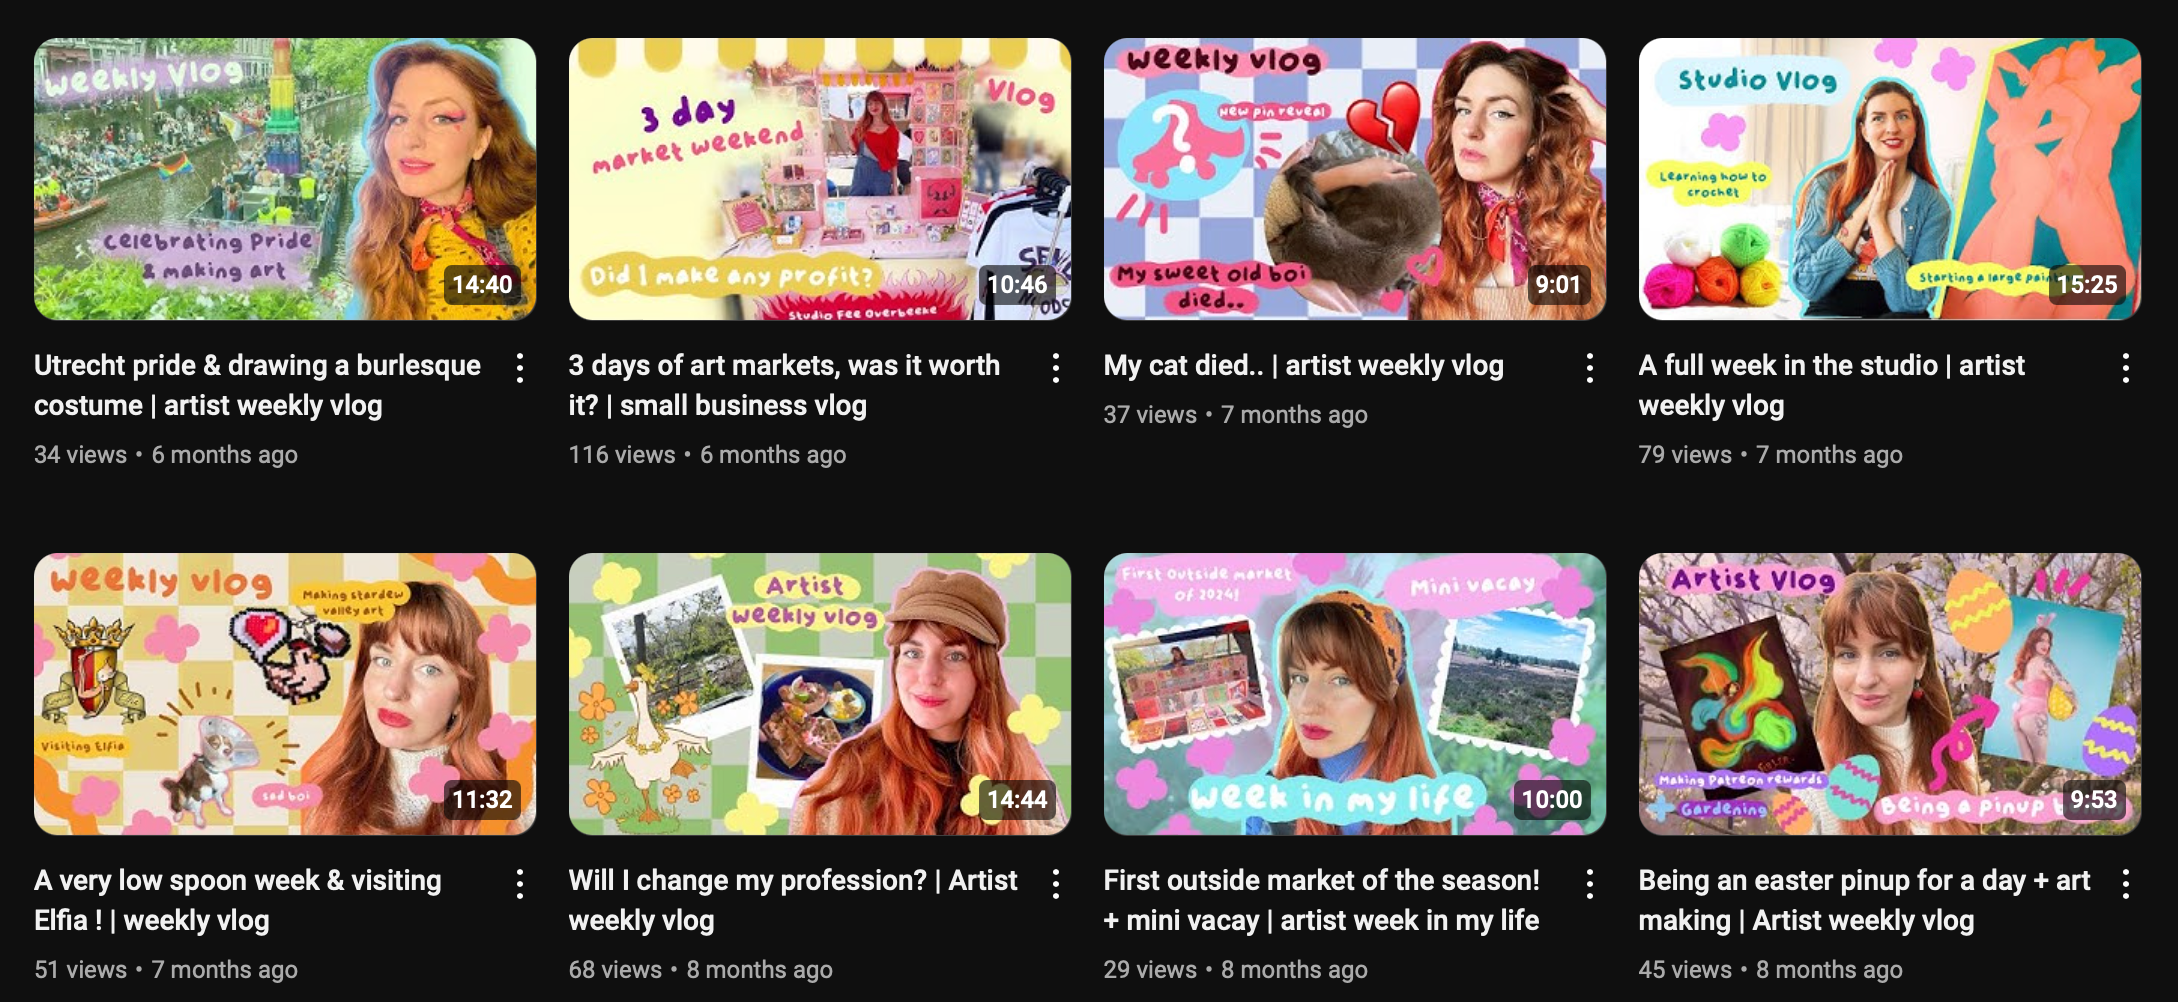
Task: Open title Being an easter pinup for a day
Action: click(x=1865, y=900)
